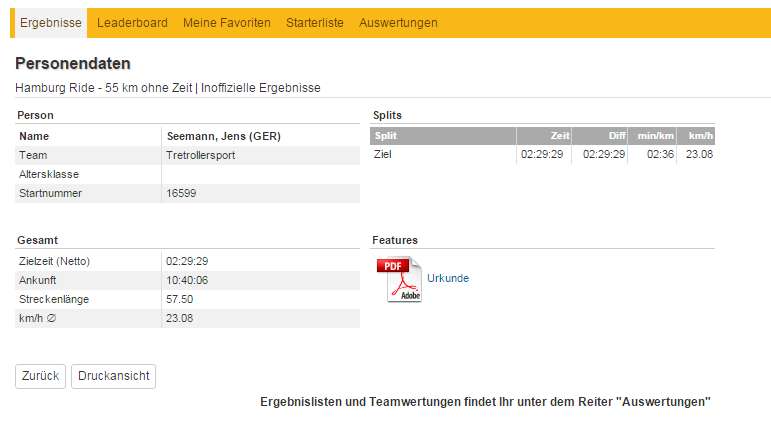Click the Streckenlänge value 57.50
This screenshot has width=771, height=432.
[179, 299]
